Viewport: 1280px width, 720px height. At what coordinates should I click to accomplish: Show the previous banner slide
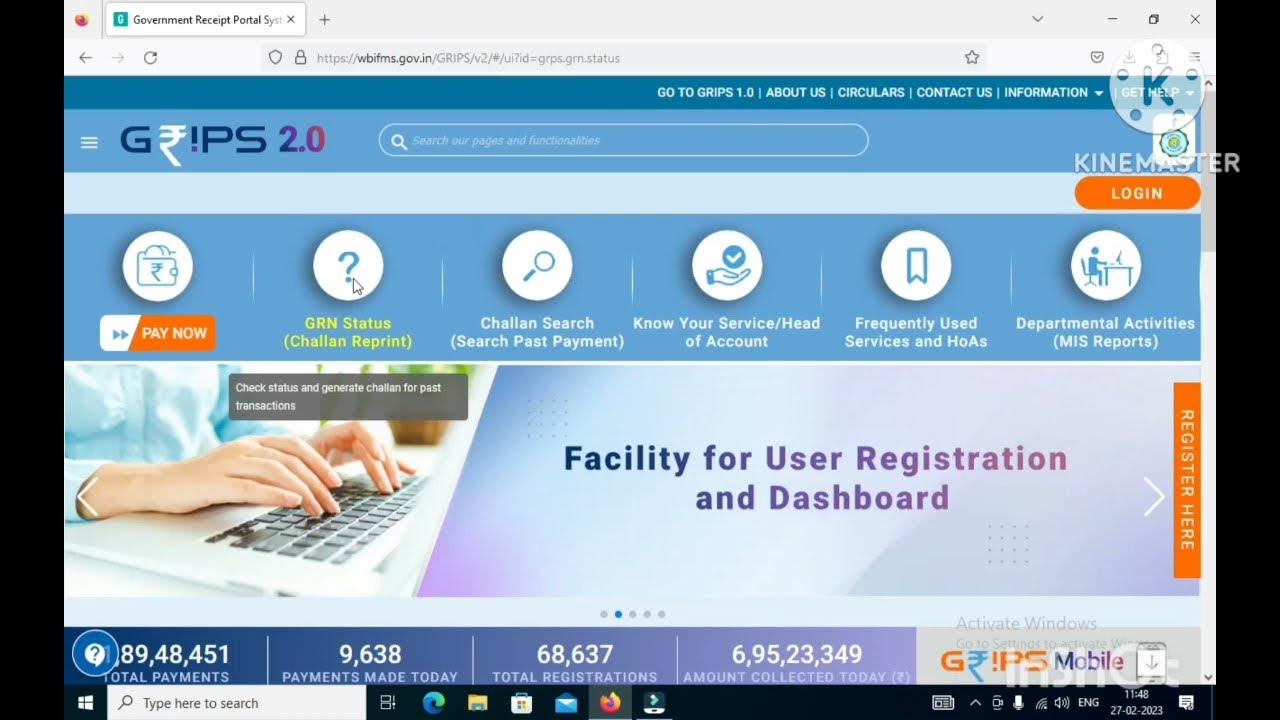click(88, 497)
